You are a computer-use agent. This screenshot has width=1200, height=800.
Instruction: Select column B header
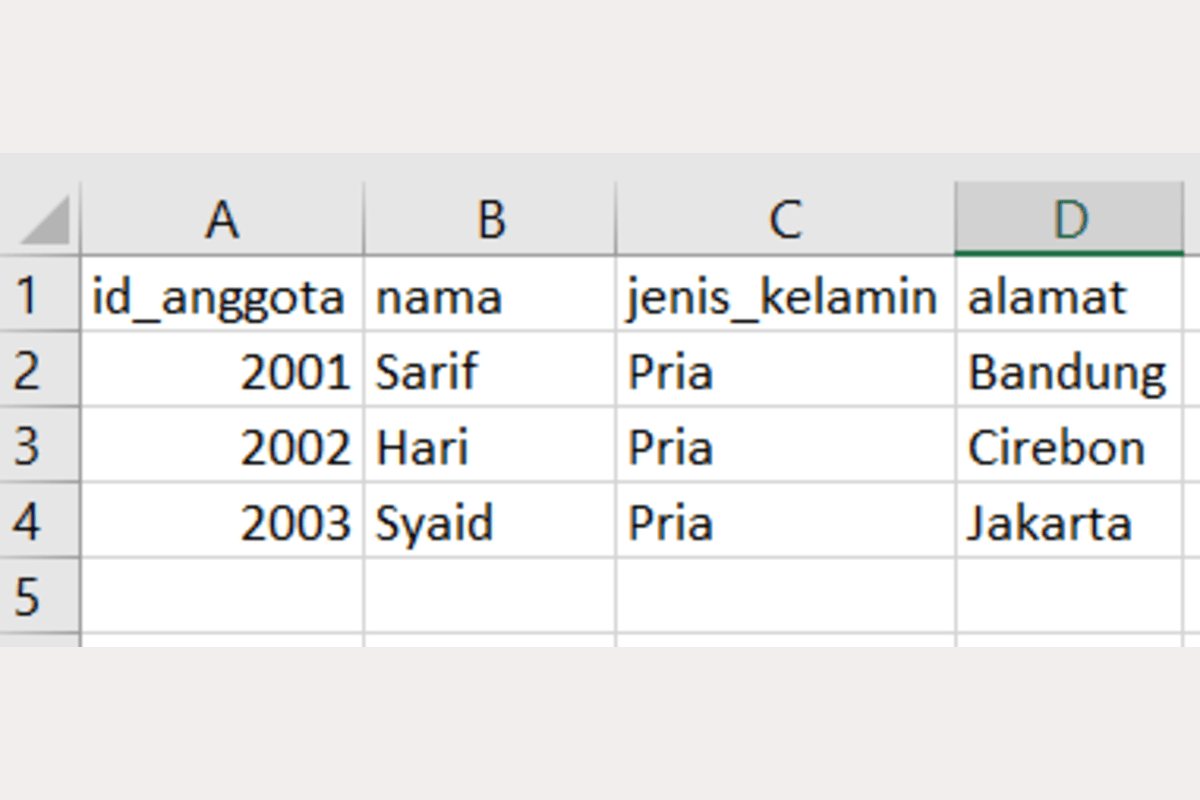[x=490, y=219]
